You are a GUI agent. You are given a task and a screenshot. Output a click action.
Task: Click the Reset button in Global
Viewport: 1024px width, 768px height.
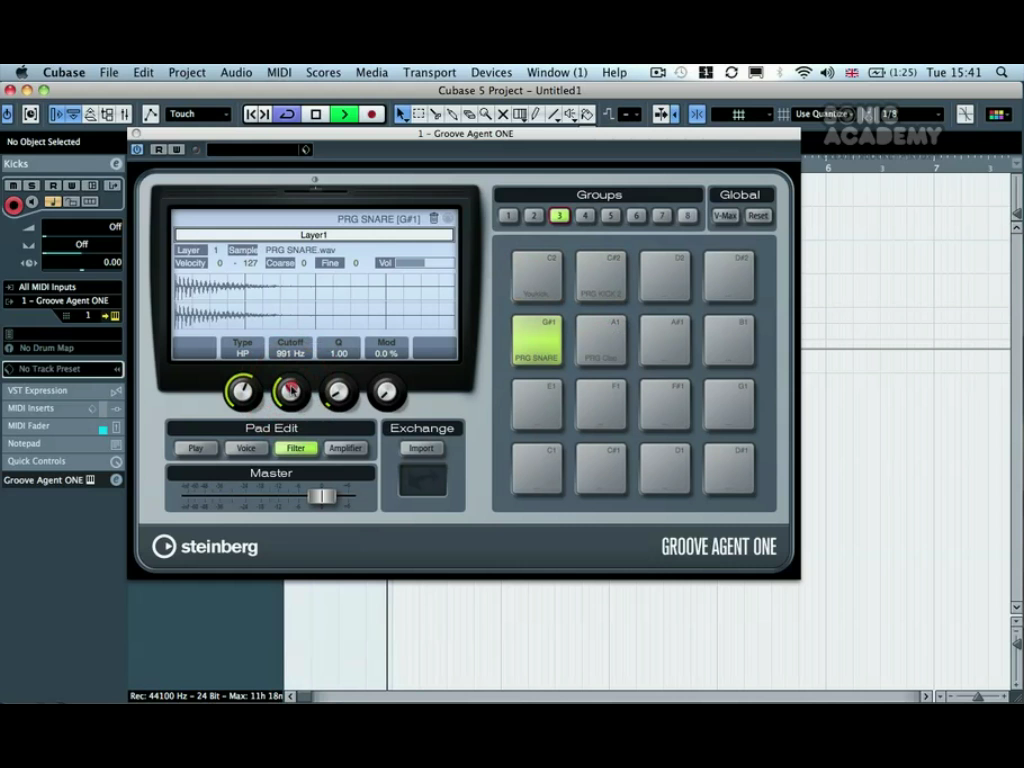[x=758, y=216]
